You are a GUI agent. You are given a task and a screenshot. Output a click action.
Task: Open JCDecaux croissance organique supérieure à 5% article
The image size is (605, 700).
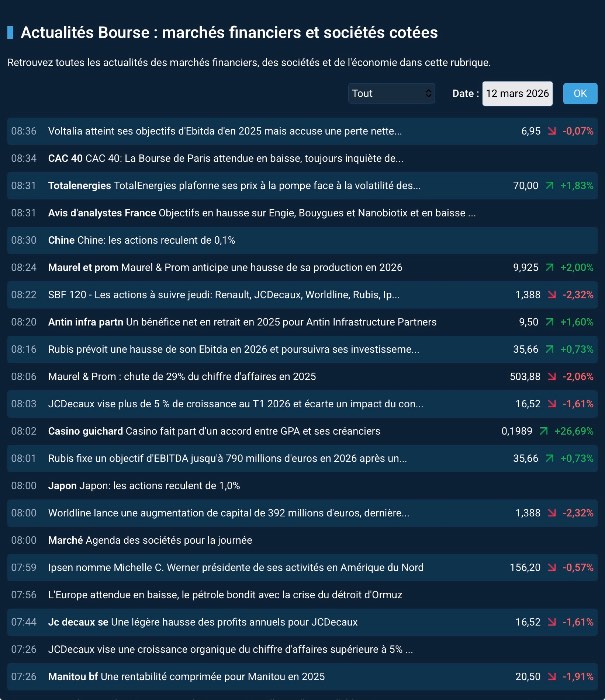pos(230,649)
